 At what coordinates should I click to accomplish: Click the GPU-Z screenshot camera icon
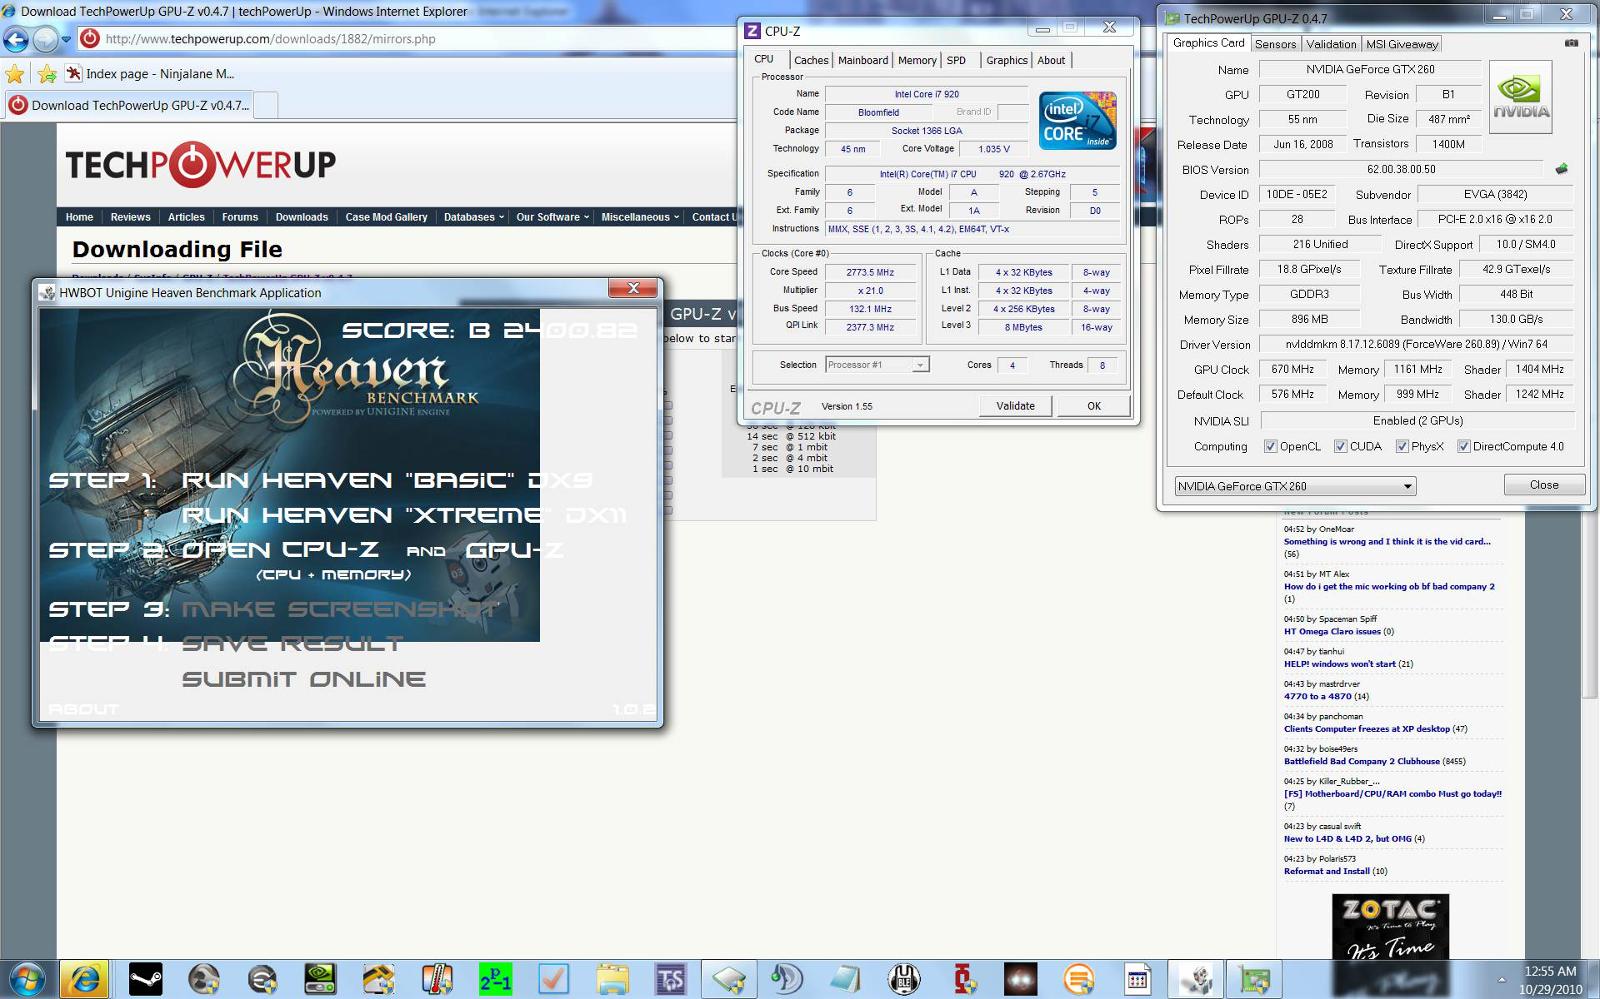pyautogui.click(x=1571, y=43)
